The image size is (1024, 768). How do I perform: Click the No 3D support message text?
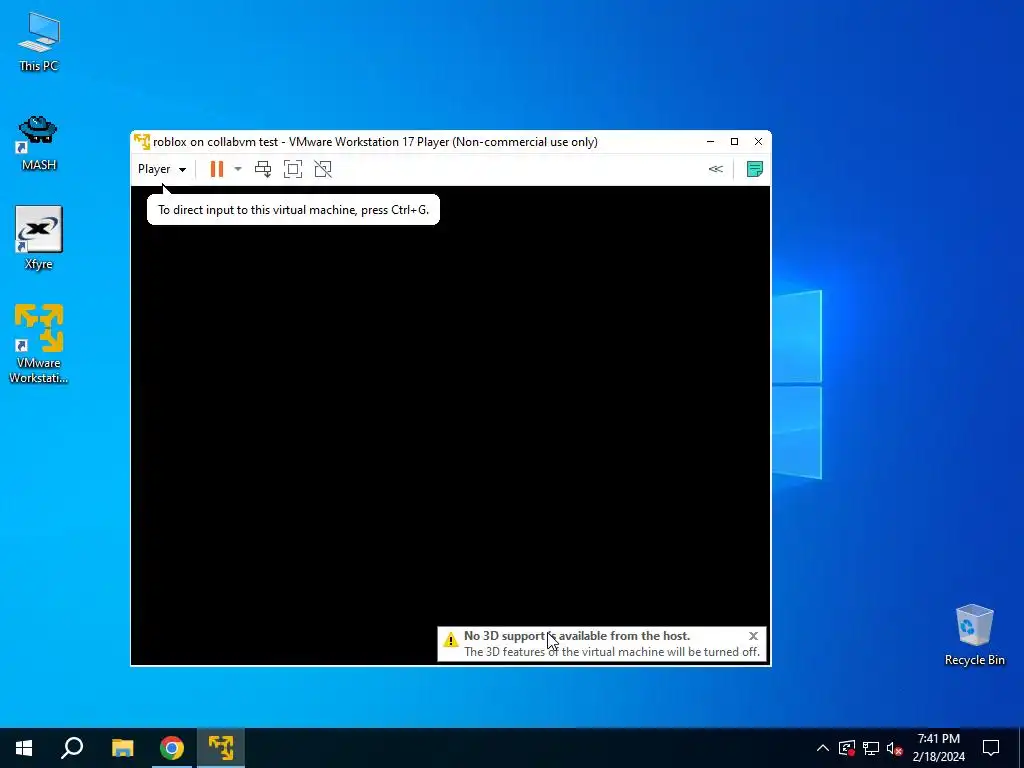coord(577,635)
